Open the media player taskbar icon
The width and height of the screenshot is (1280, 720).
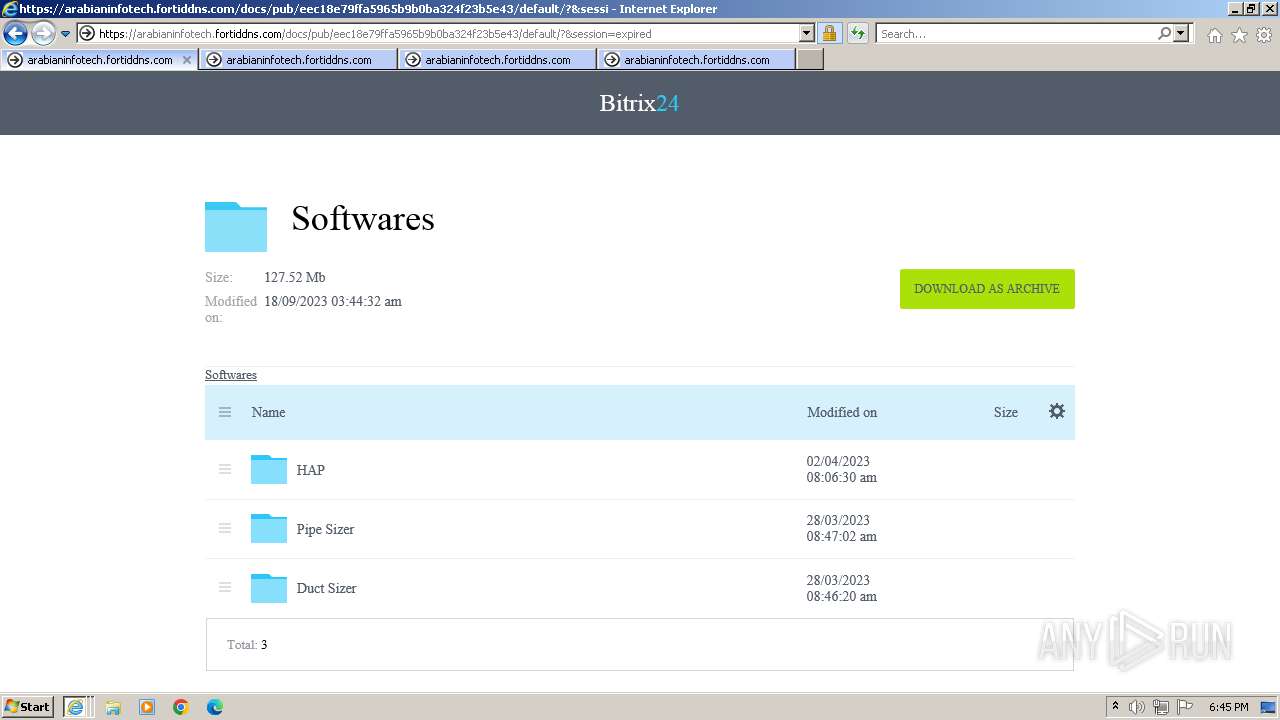coord(147,707)
